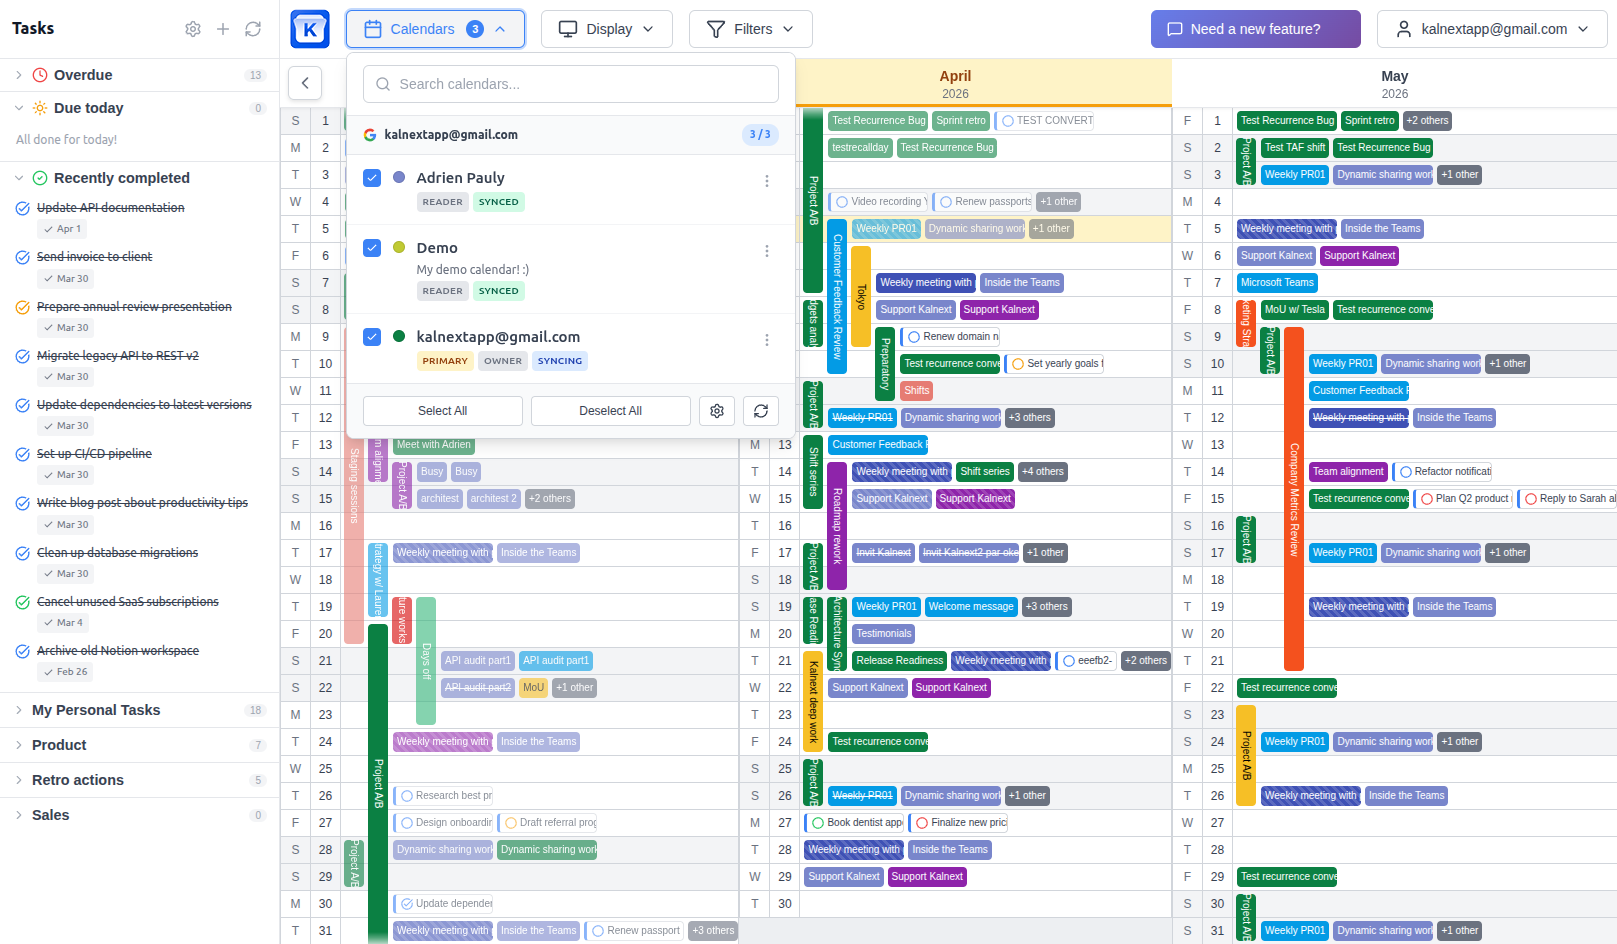The width and height of the screenshot is (1617, 944).
Task: Click Need a new feature button
Action: pos(1255,29)
